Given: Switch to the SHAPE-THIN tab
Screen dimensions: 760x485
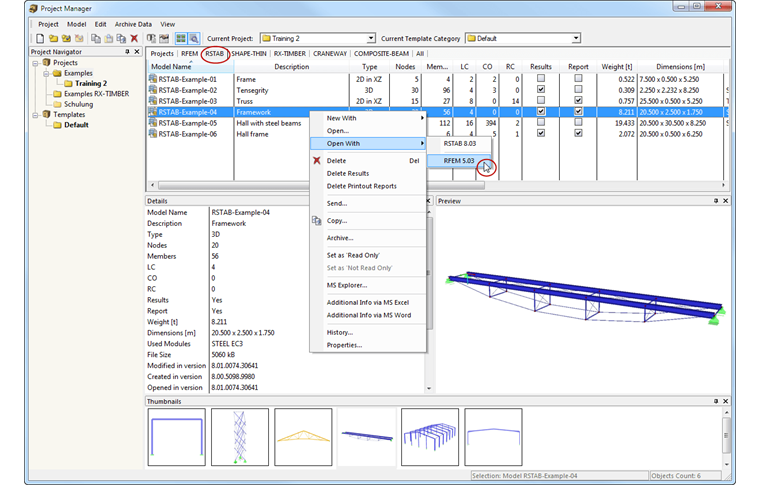Looking at the screenshot, I should (x=249, y=54).
